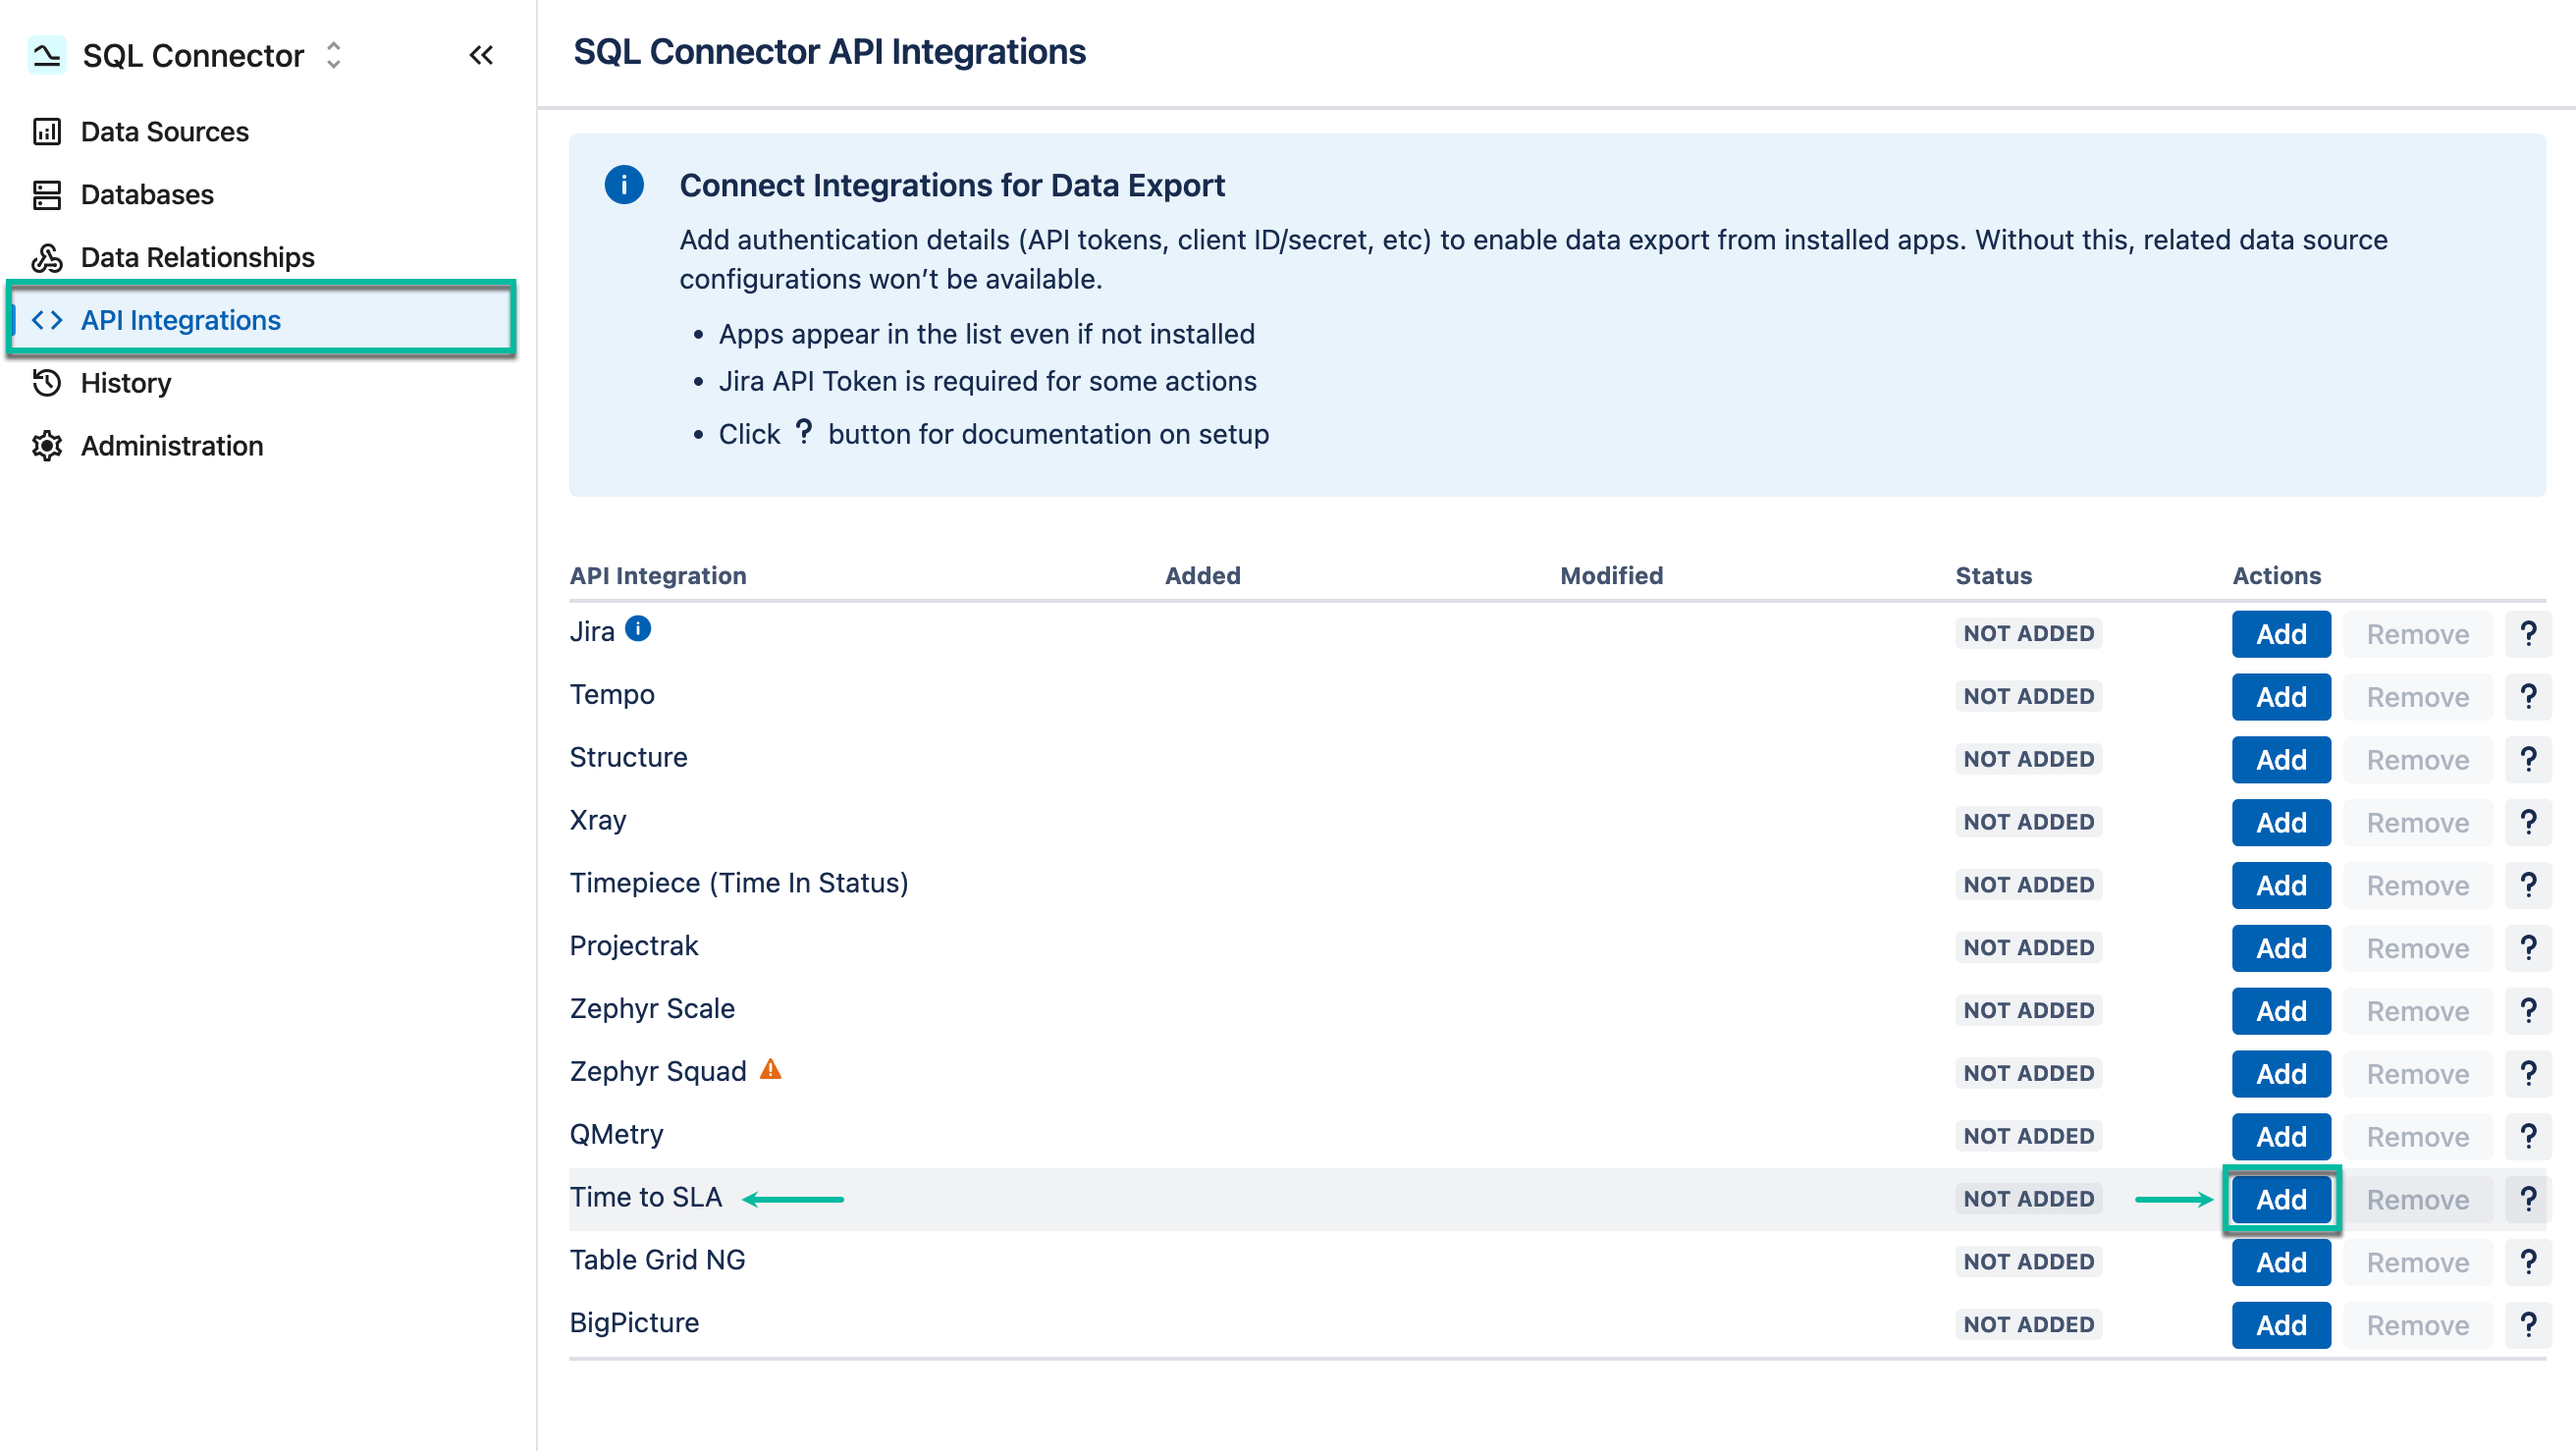Open help documentation for Xray

2529,821
